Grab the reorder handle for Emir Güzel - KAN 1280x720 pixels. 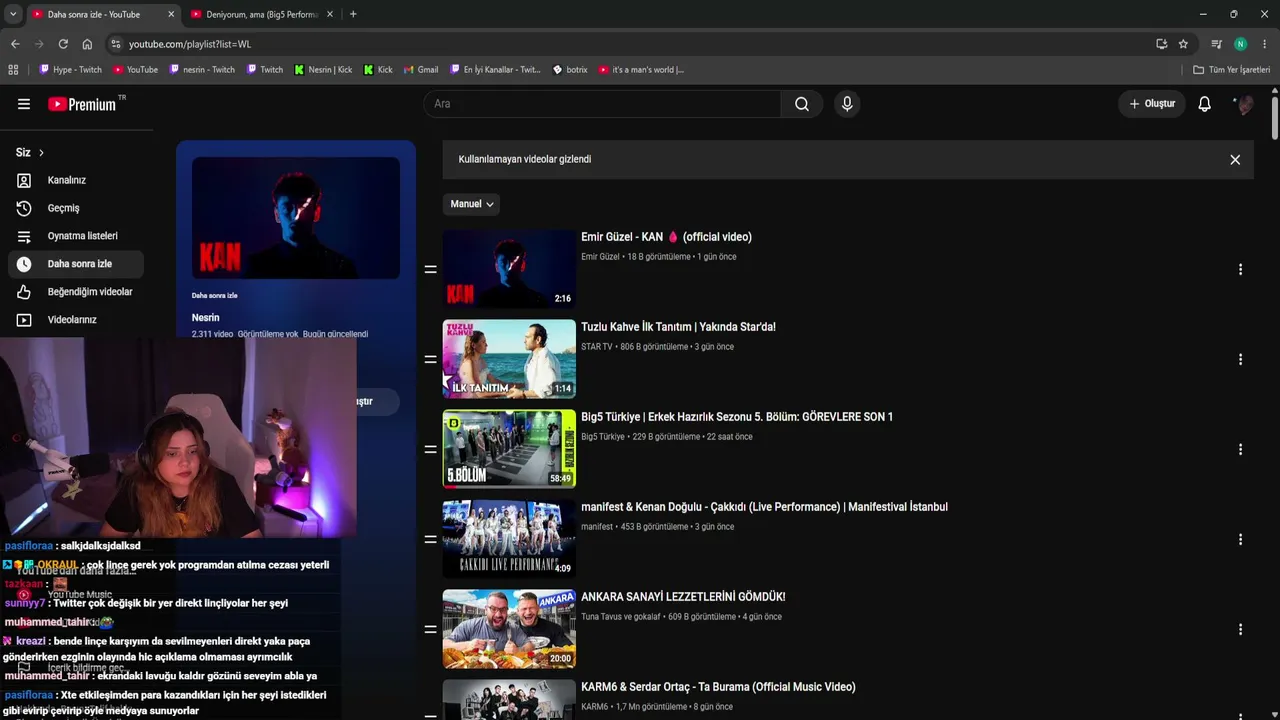431,269
